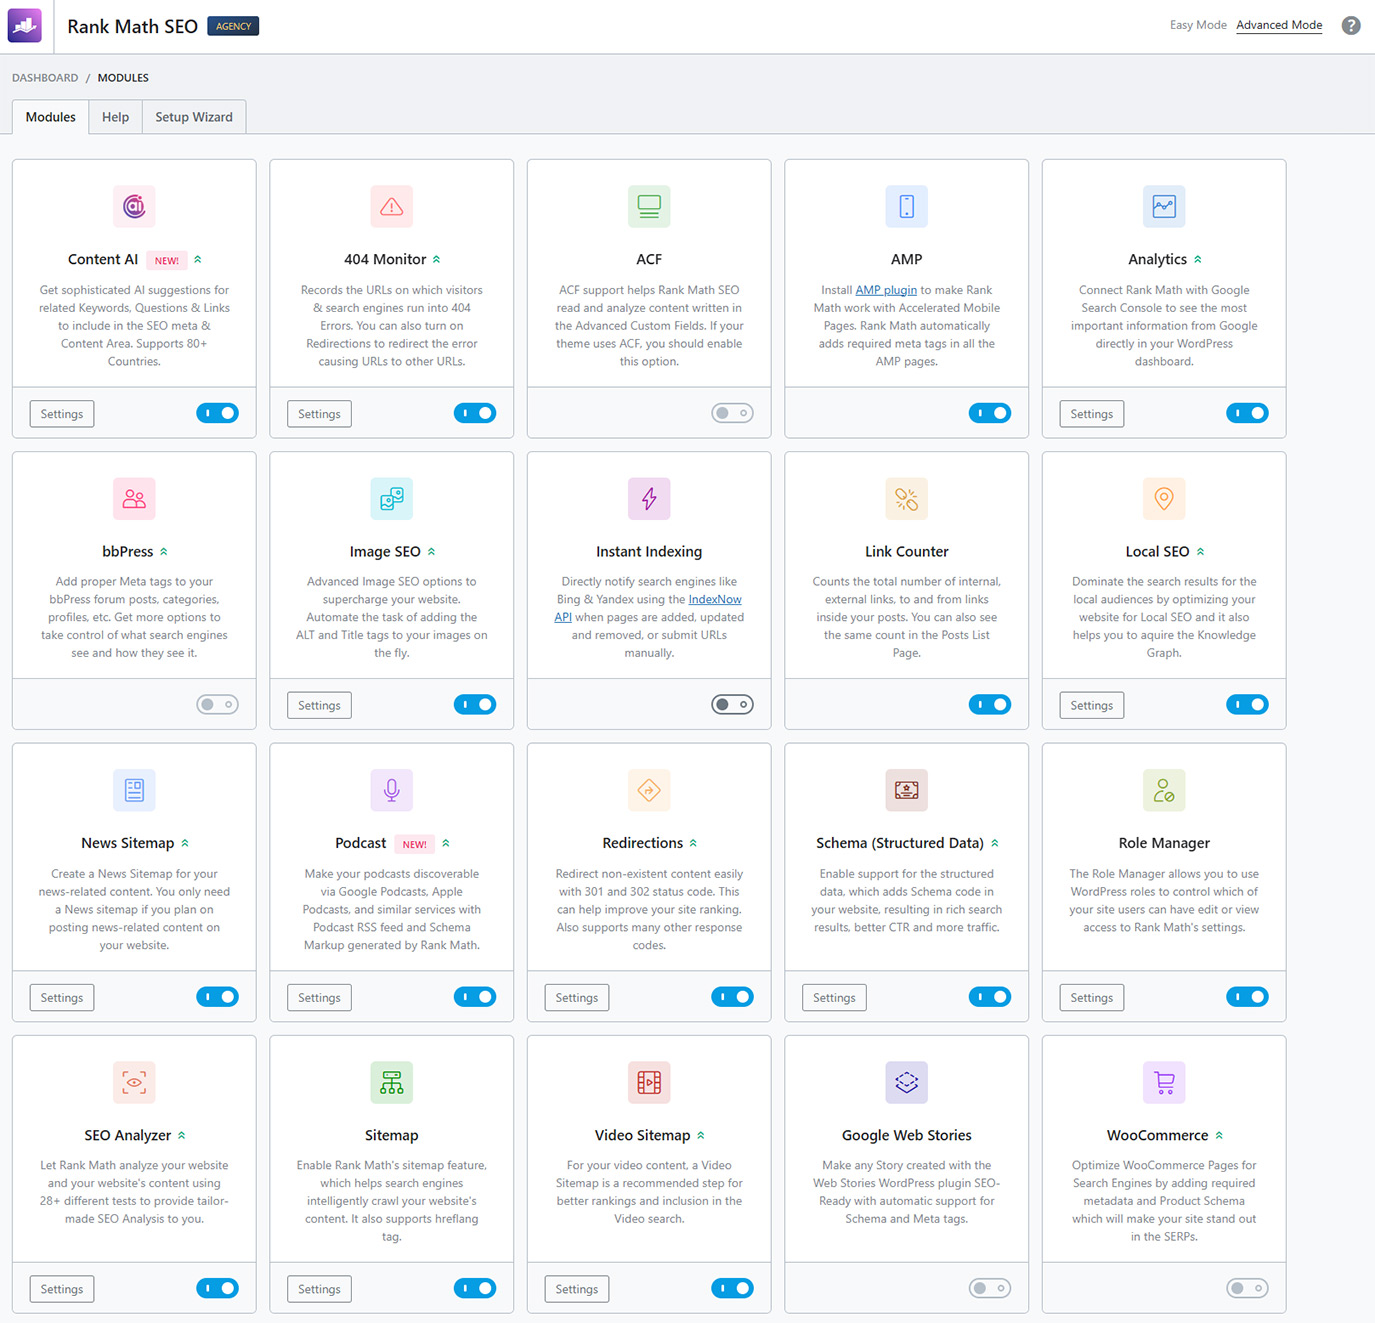Click the Local SEO map pin icon

pos(1164,498)
